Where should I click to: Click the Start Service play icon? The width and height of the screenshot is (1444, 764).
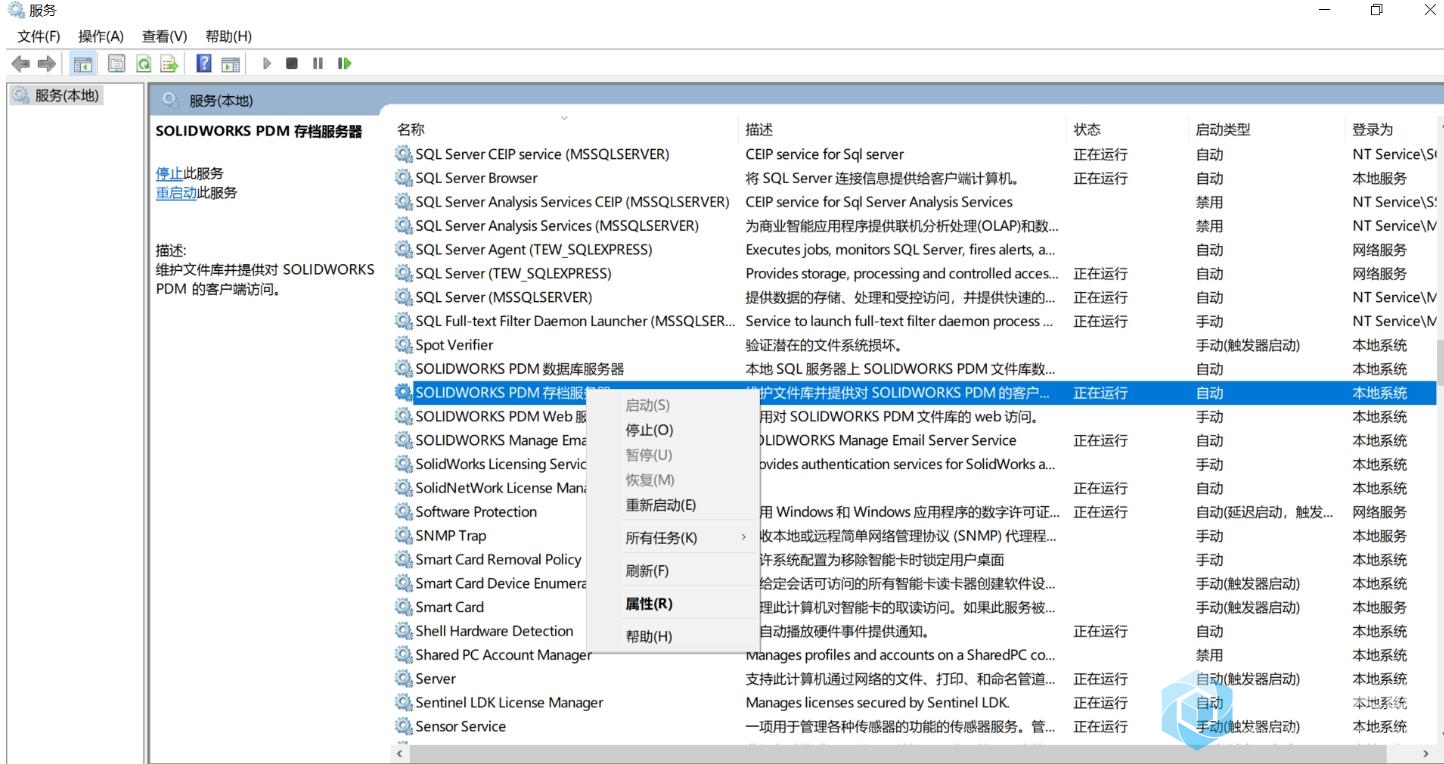(267, 63)
